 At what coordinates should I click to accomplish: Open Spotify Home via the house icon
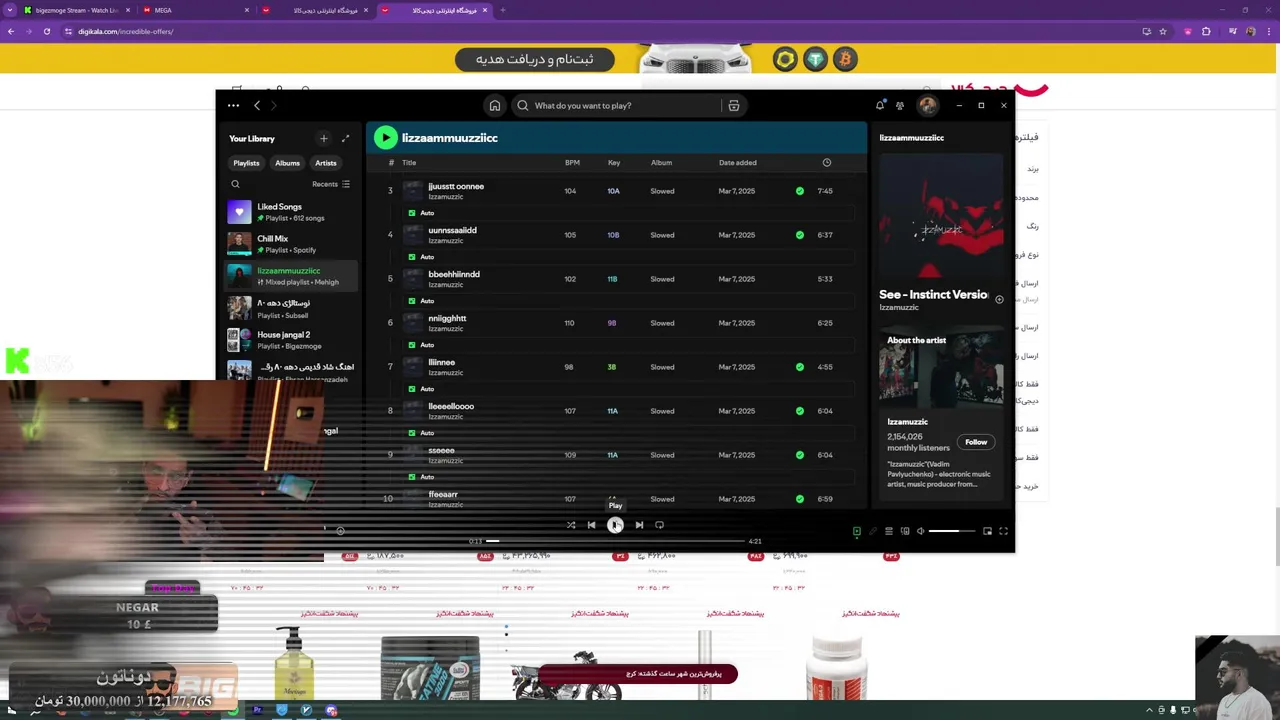point(494,105)
